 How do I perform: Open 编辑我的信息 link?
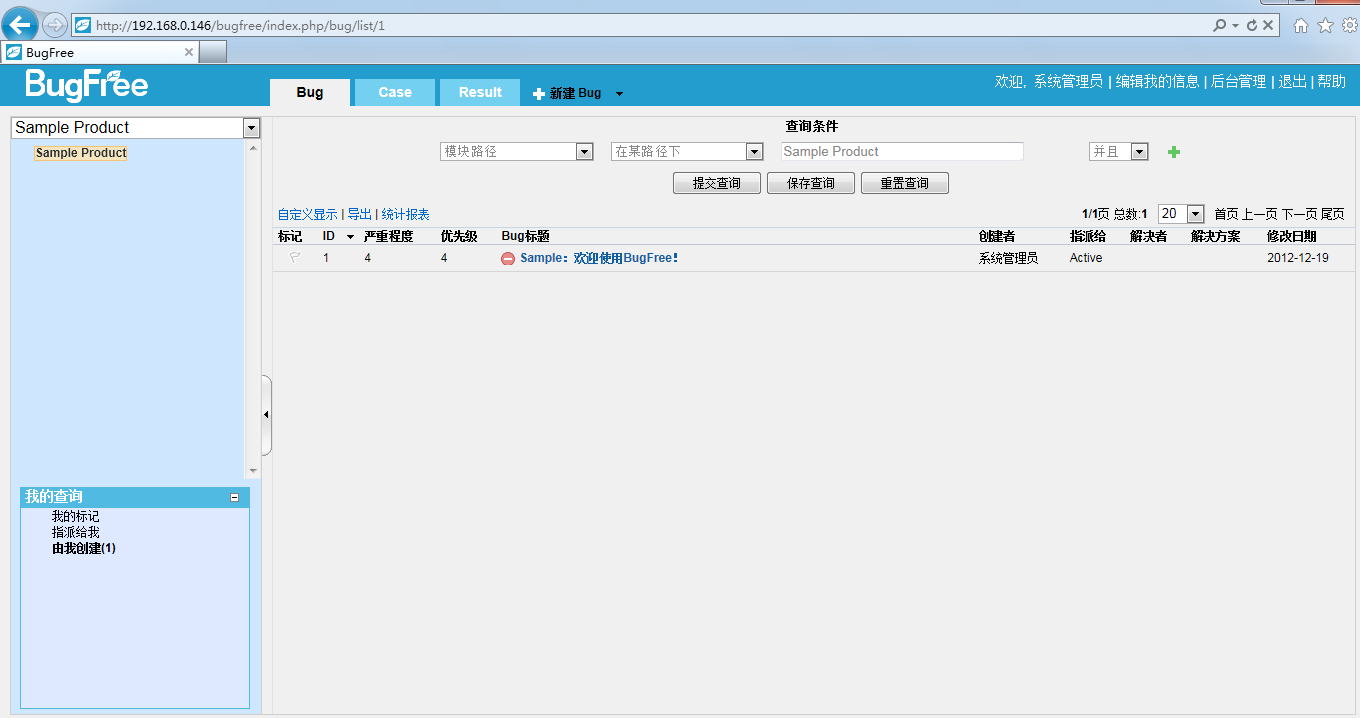coord(1157,82)
